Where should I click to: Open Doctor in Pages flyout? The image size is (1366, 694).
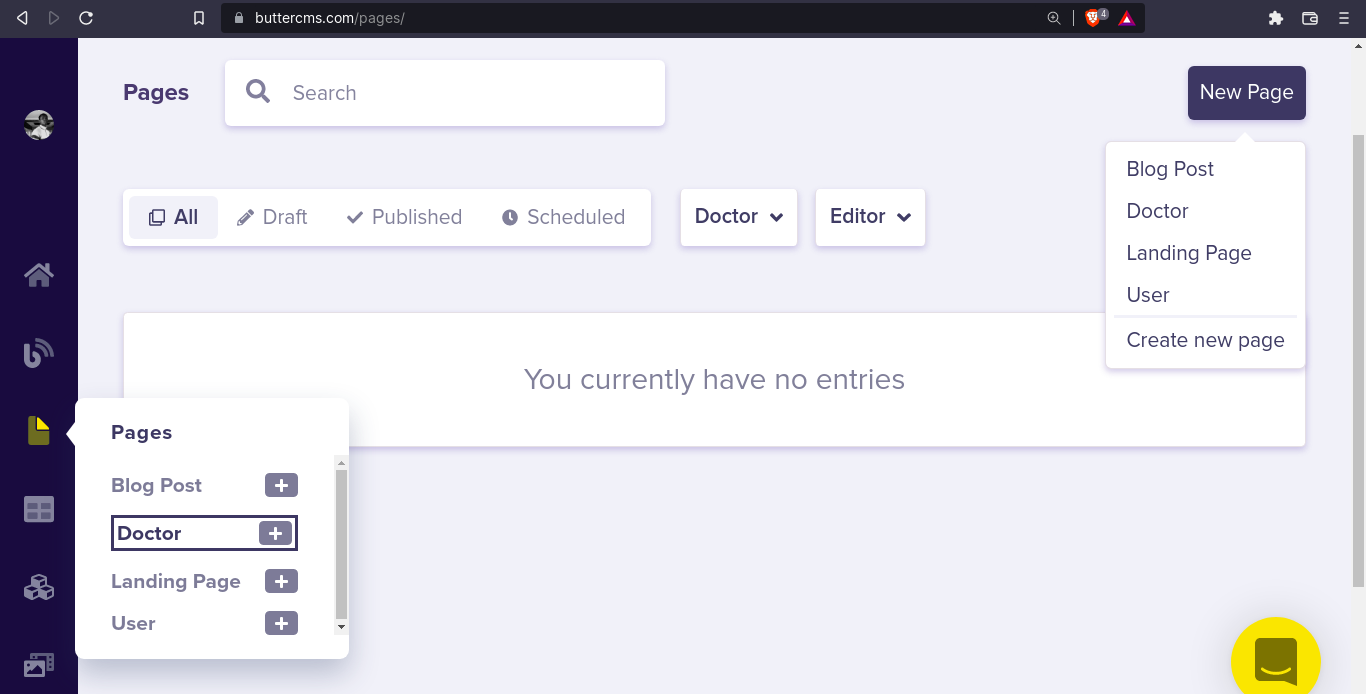pyautogui.click(x=149, y=533)
